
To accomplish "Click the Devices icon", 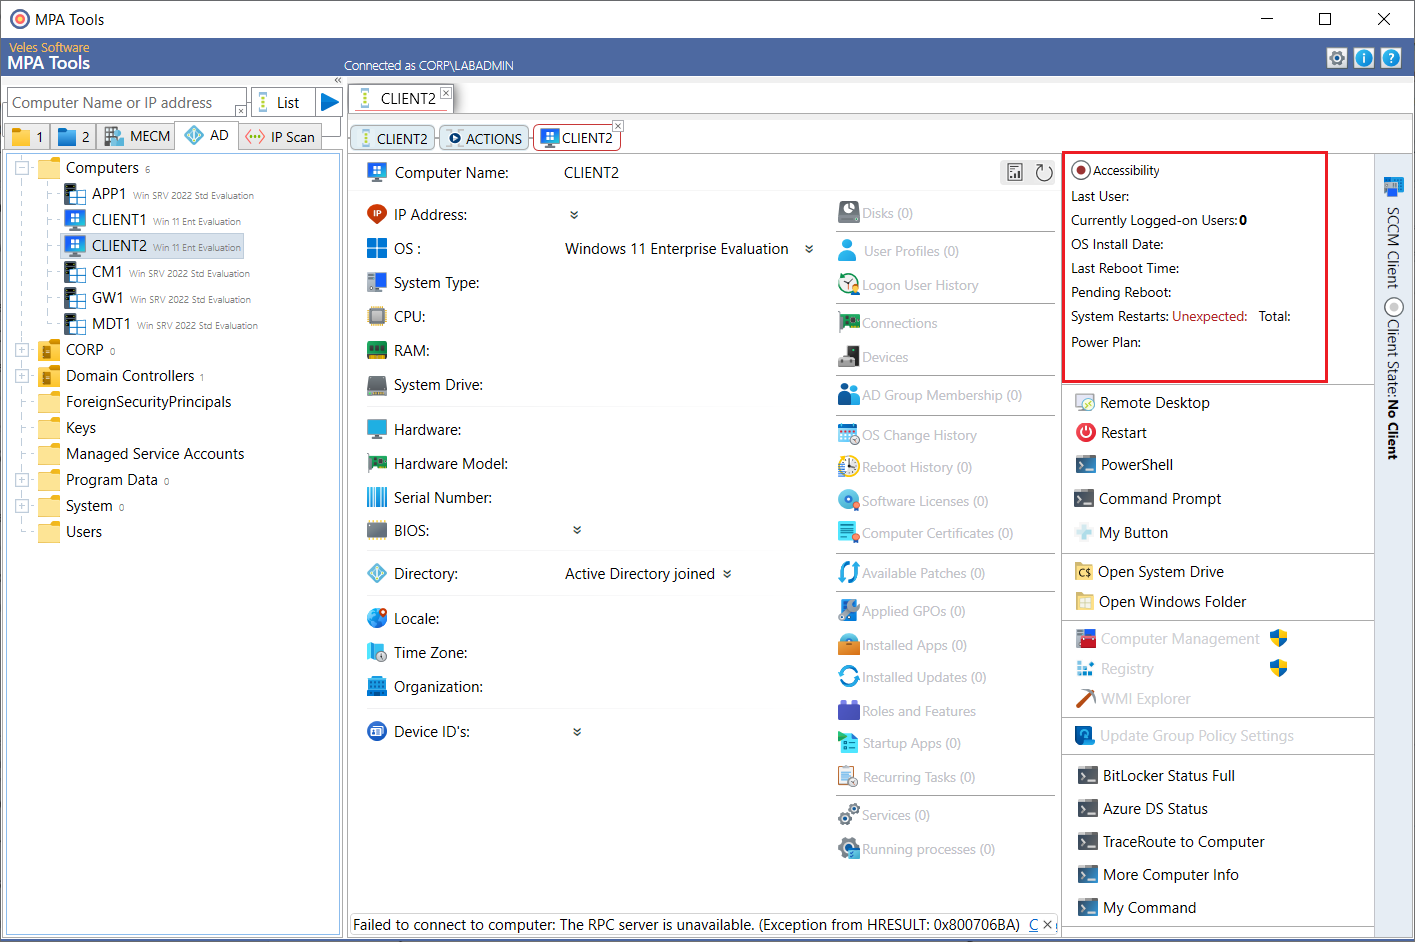I will [848, 356].
